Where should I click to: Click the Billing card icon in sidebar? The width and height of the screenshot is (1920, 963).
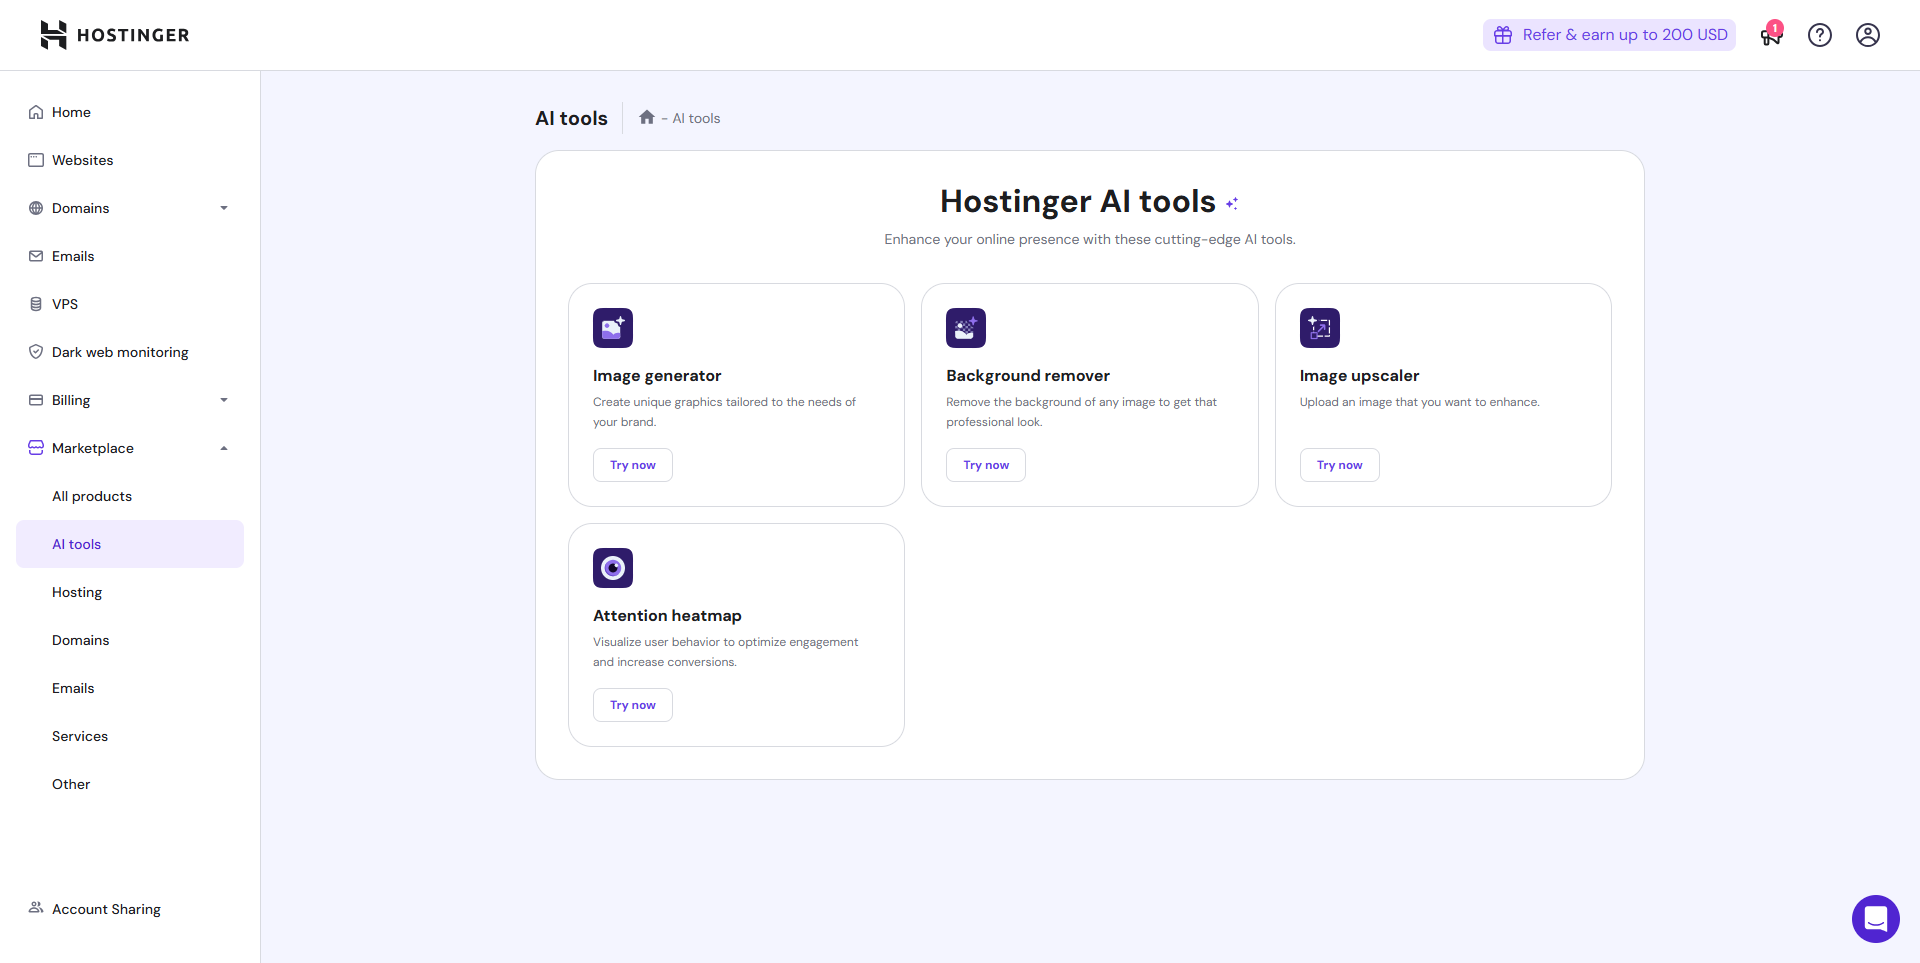[36, 400]
